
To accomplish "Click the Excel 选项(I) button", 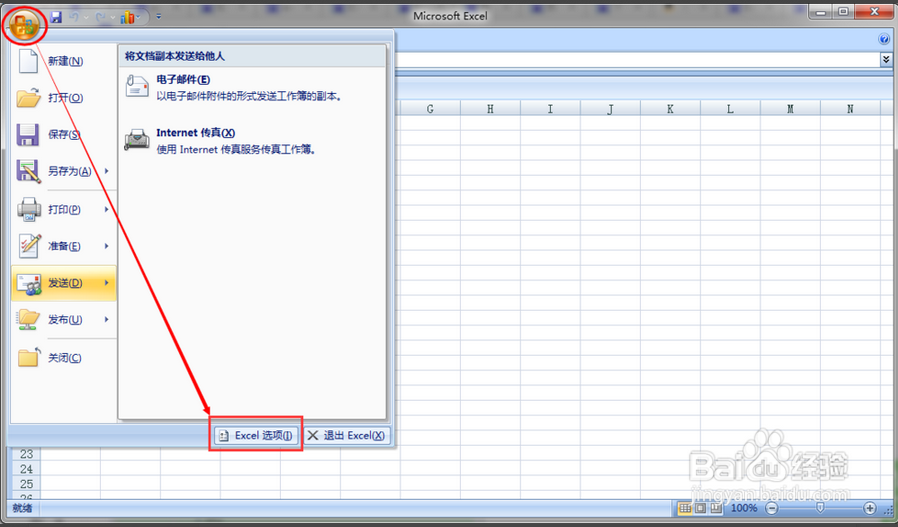I will coord(256,436).
